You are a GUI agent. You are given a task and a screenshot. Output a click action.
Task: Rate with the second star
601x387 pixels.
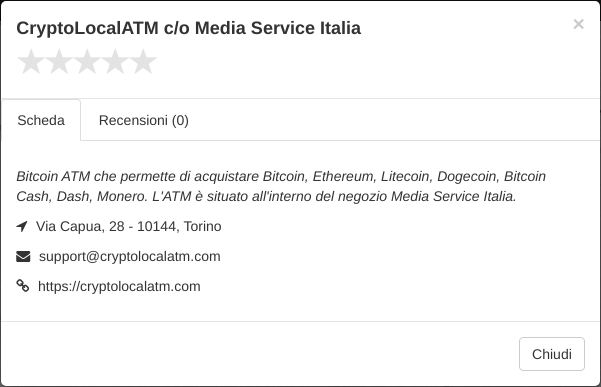click(59, 62)
